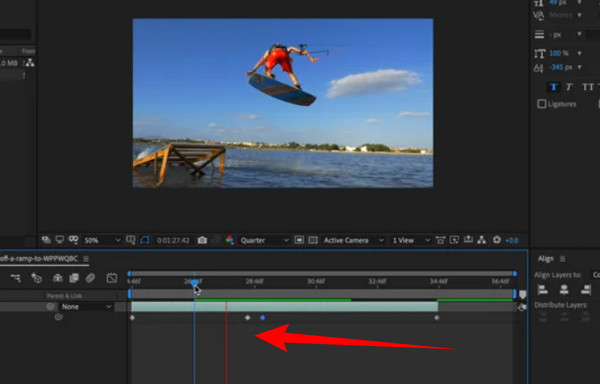Click the teal layer bar in timeline
This screenshot has width=600, height=384.
pyautogui.click(x=284, y=306)
